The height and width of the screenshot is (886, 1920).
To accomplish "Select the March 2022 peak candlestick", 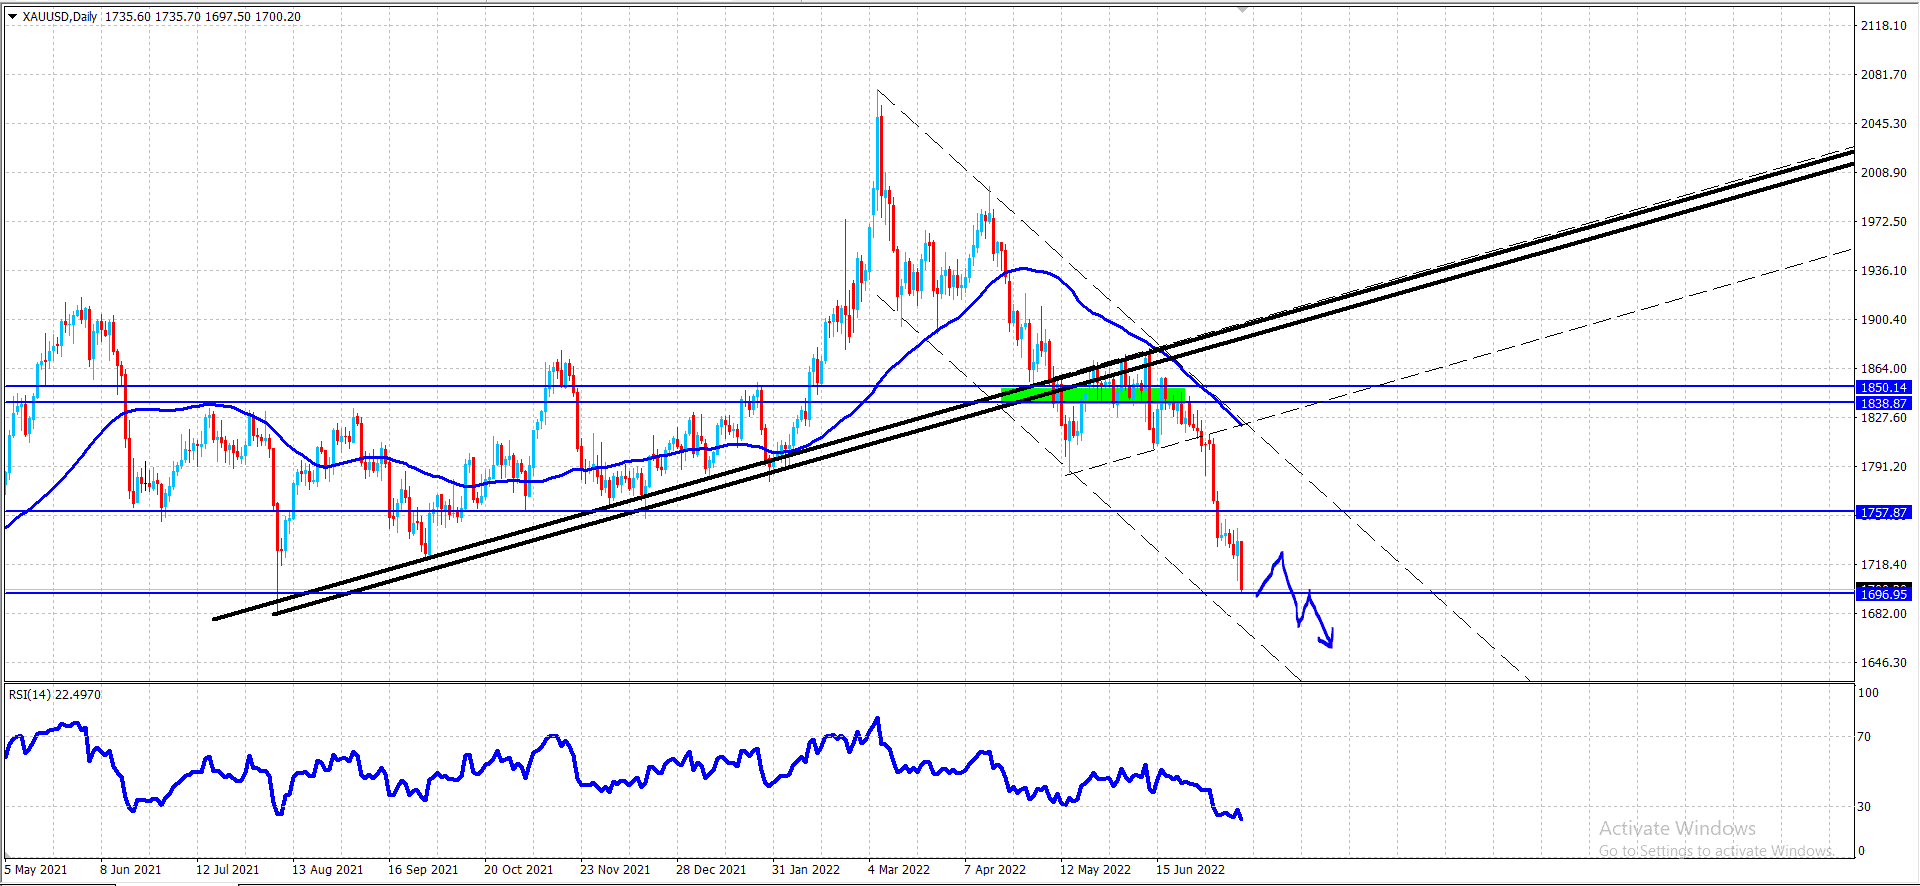I will [879, 152].
